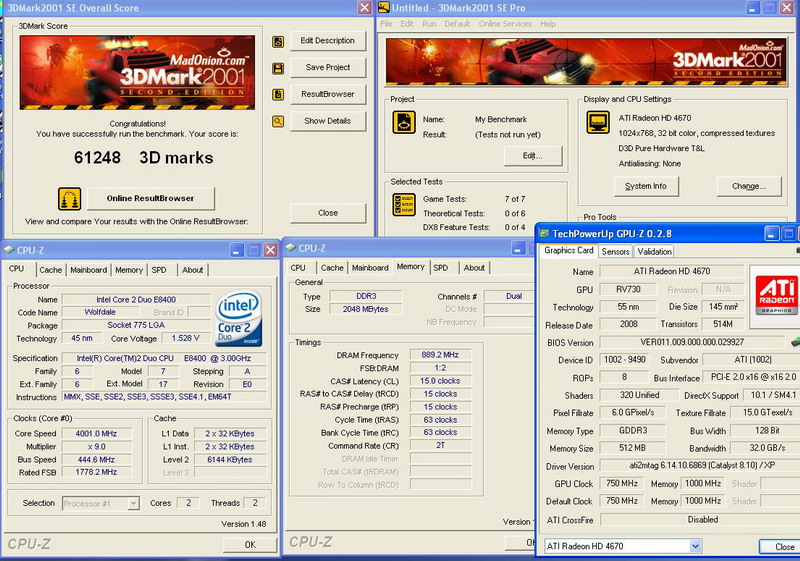Open the Help menu in 3DMark2001
Image resolution: width=800 pixels, height=561 pixels.
548,24
